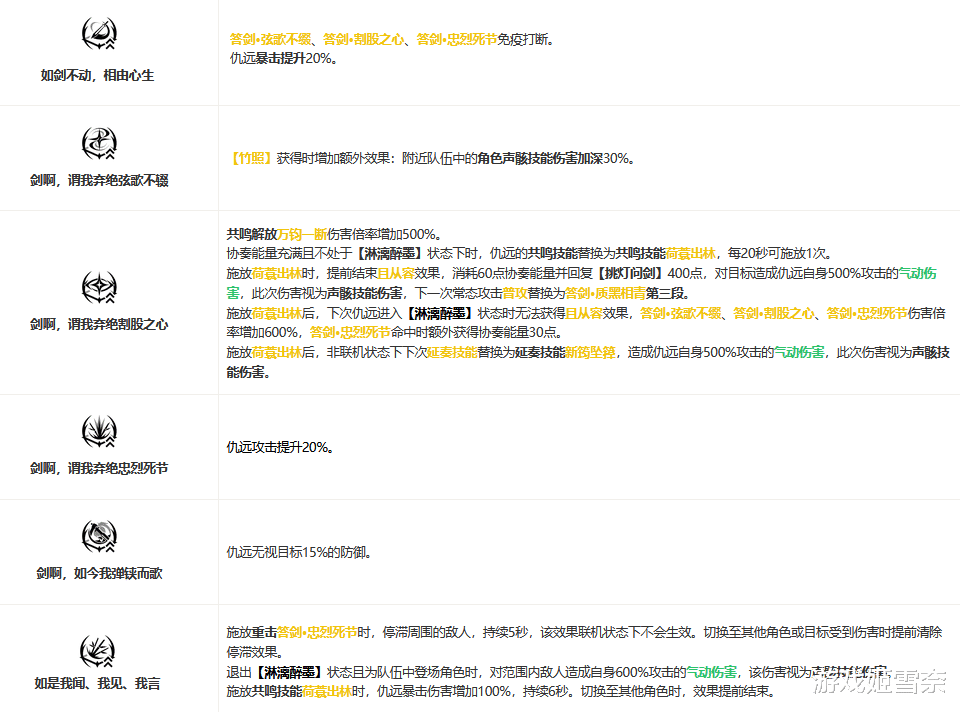Select the text 仇远攻击提升20%。
The width and height of the screenshot is (960, 712).
coord(280,448)
